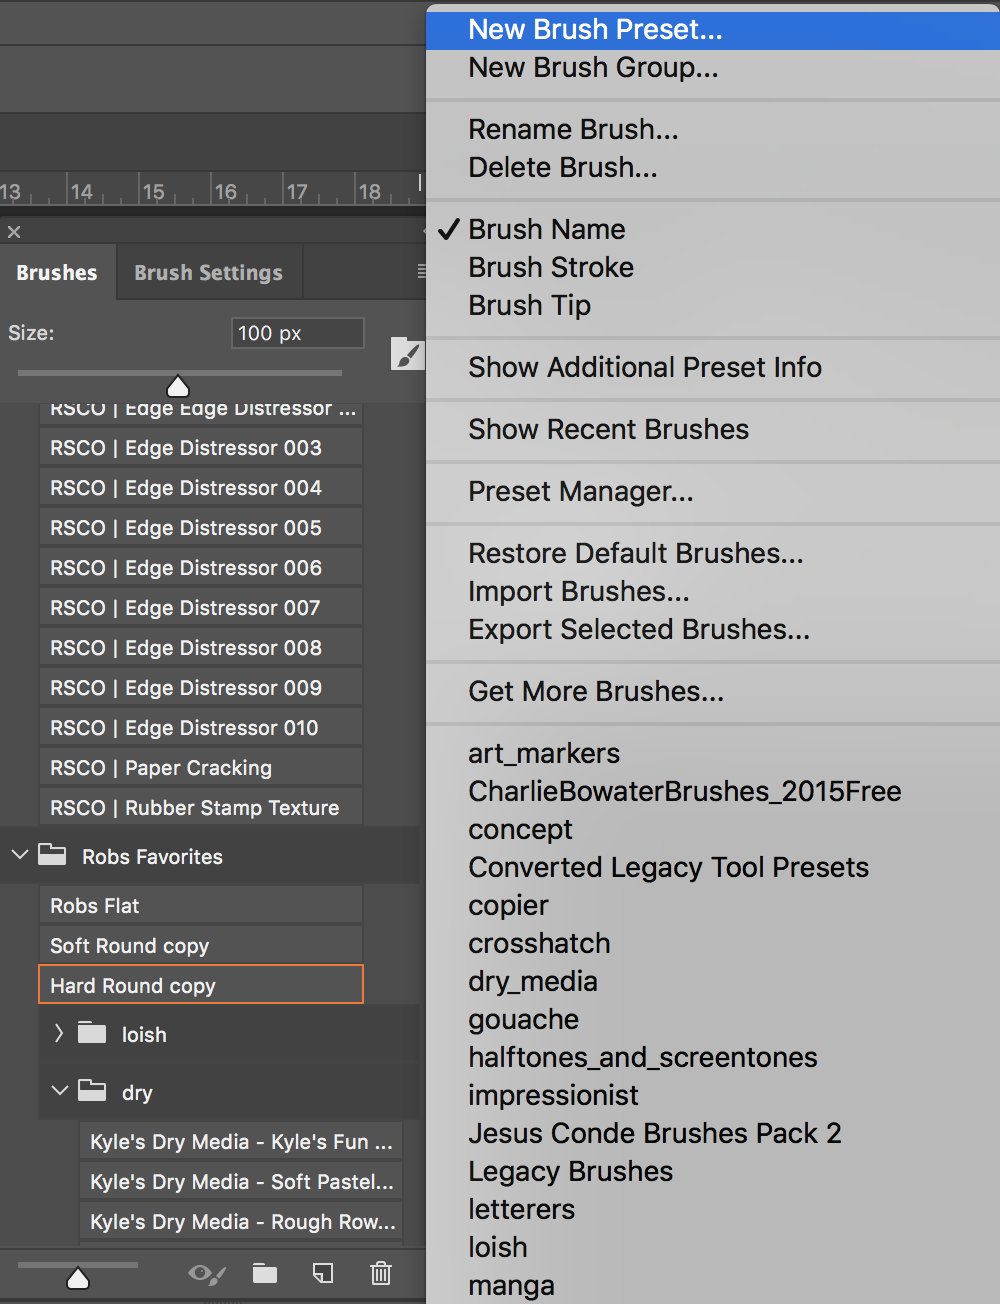Toggle Show Additional Preset Info
This screenshot has width=1000, height=1304.
click(x=713, y=368)
